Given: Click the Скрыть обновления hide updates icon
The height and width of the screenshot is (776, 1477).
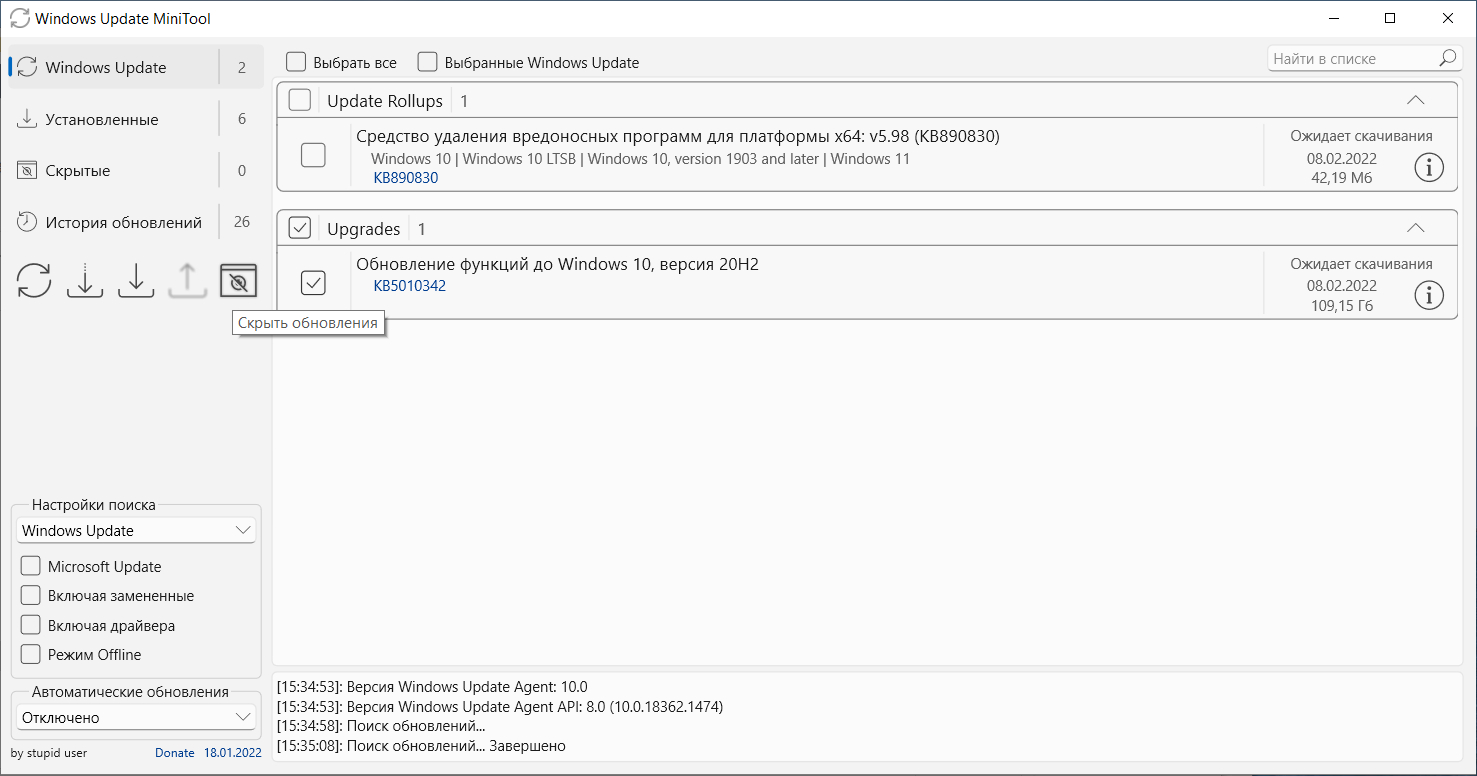Looking at the screenshot, I should pyautogui.click(x=238, y=281).
